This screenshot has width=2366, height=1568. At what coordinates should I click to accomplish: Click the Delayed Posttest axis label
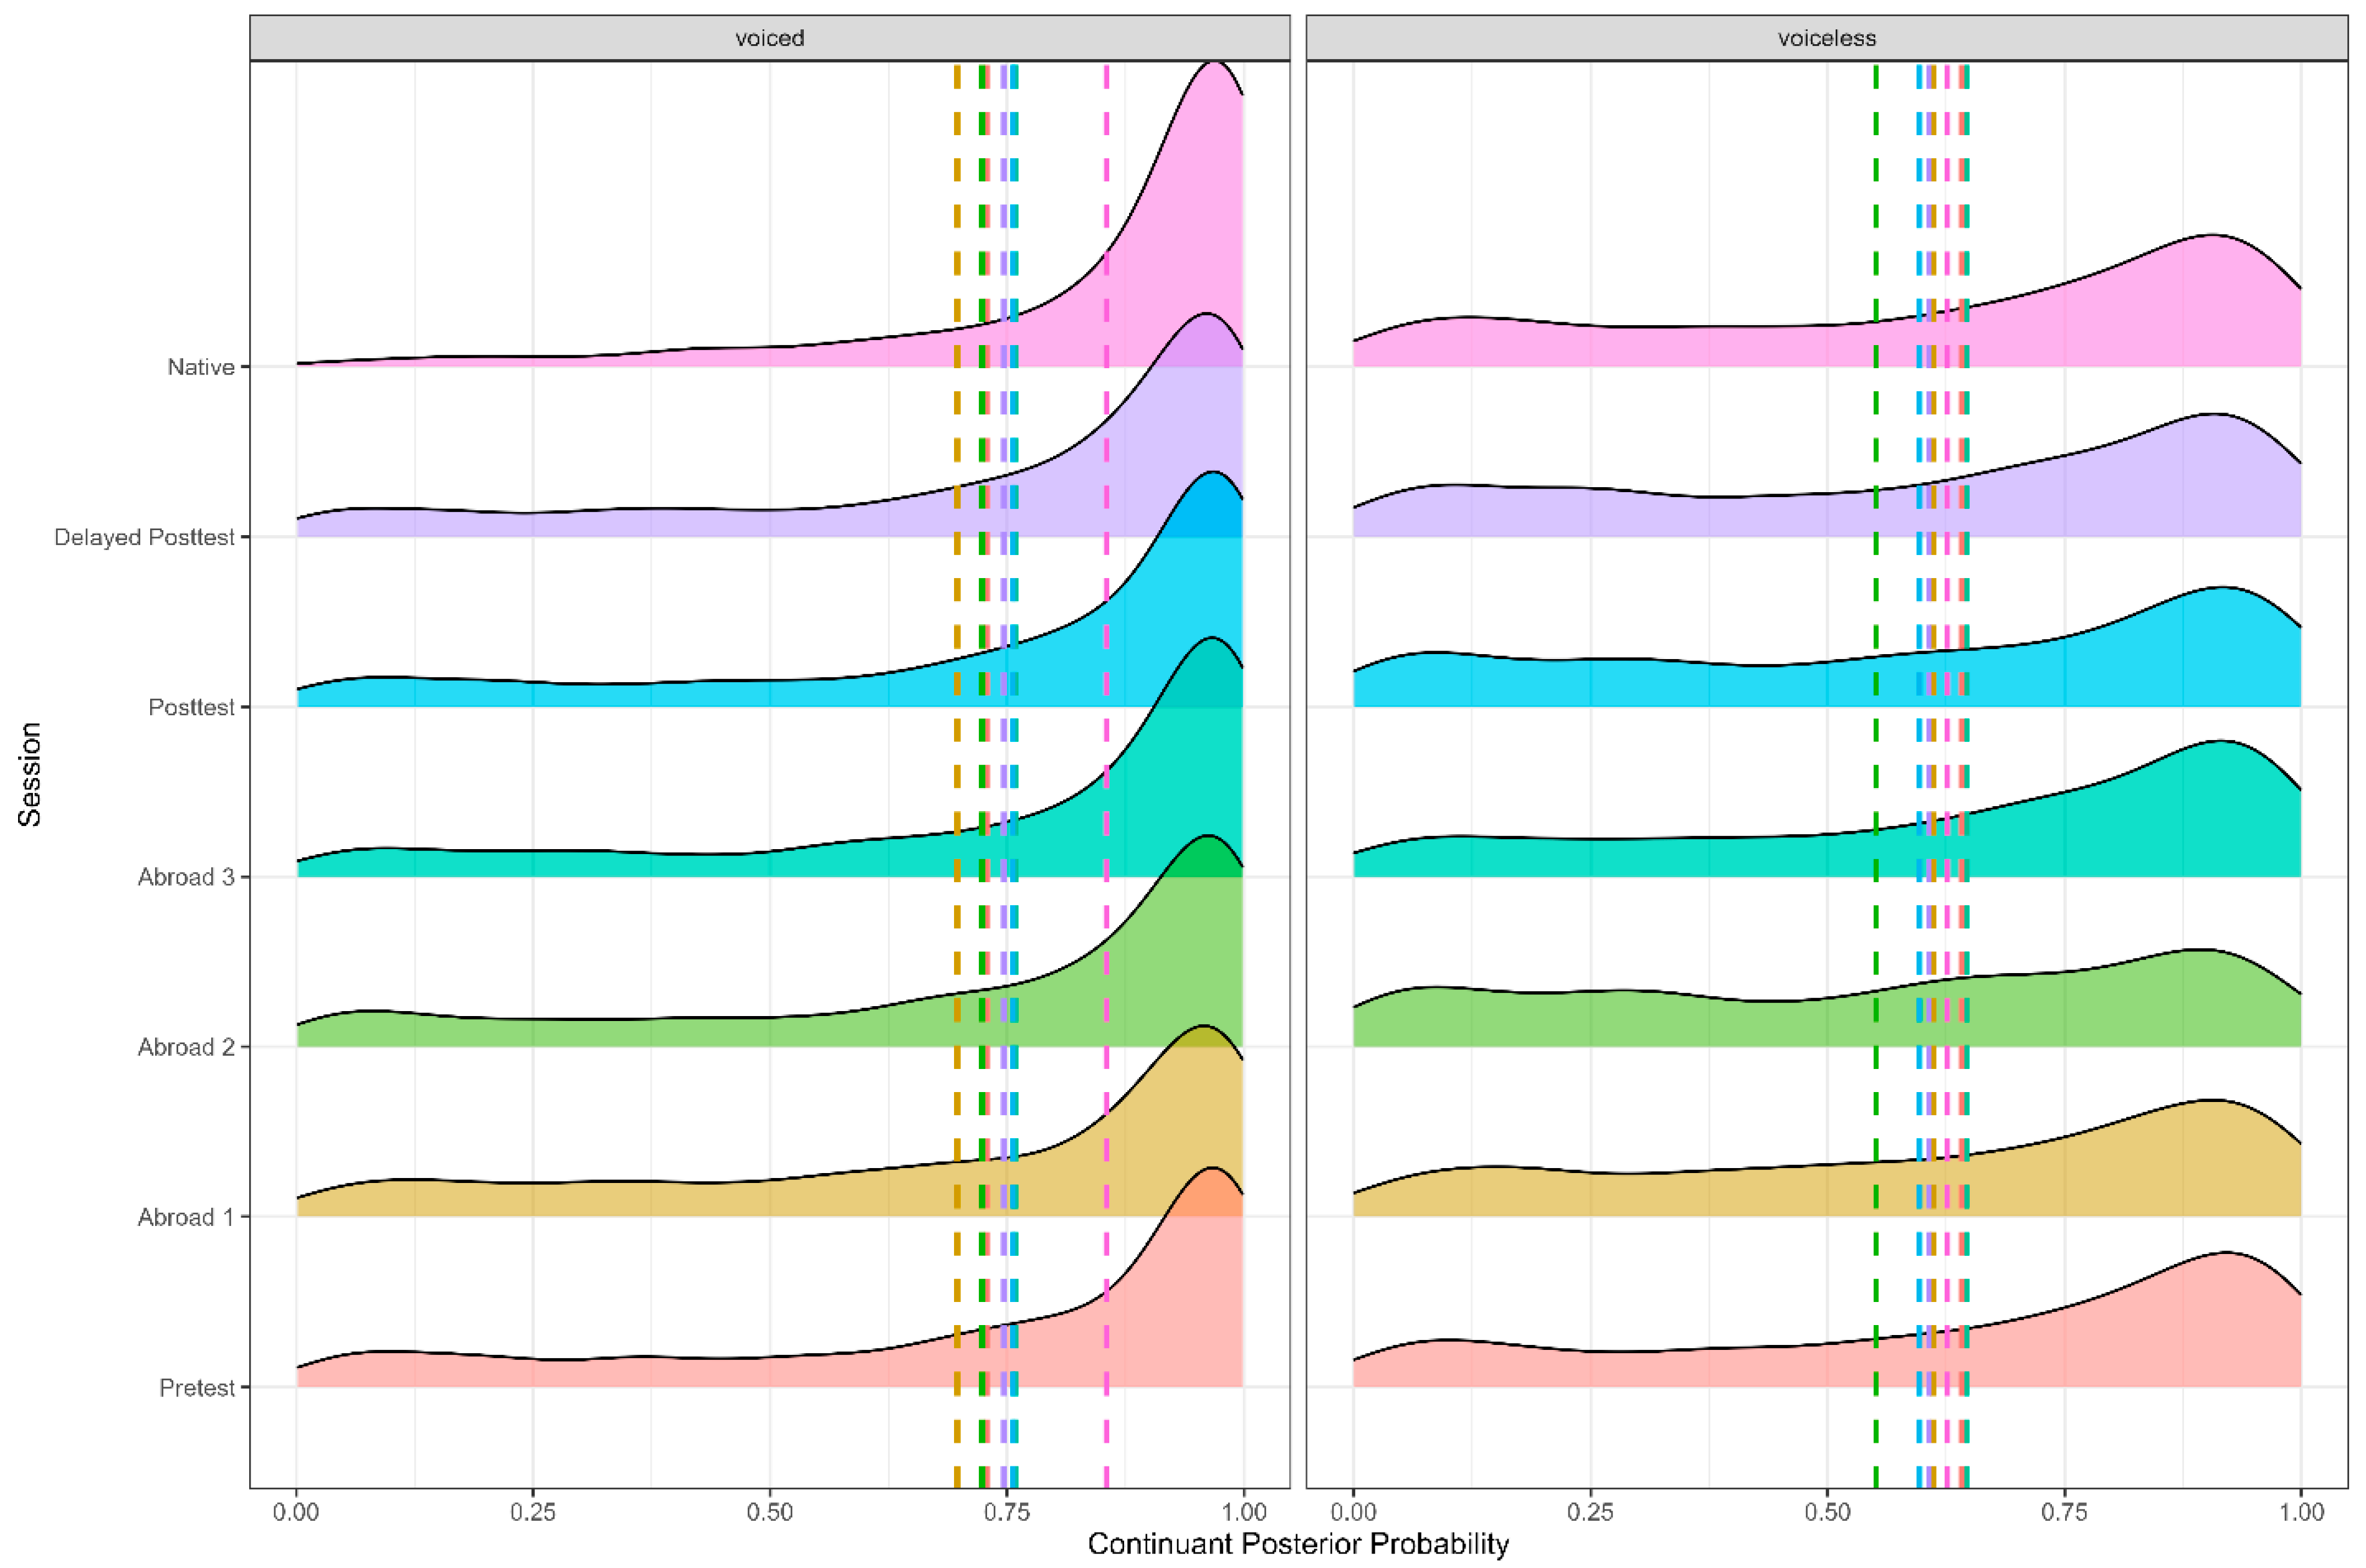click(144, 537)
